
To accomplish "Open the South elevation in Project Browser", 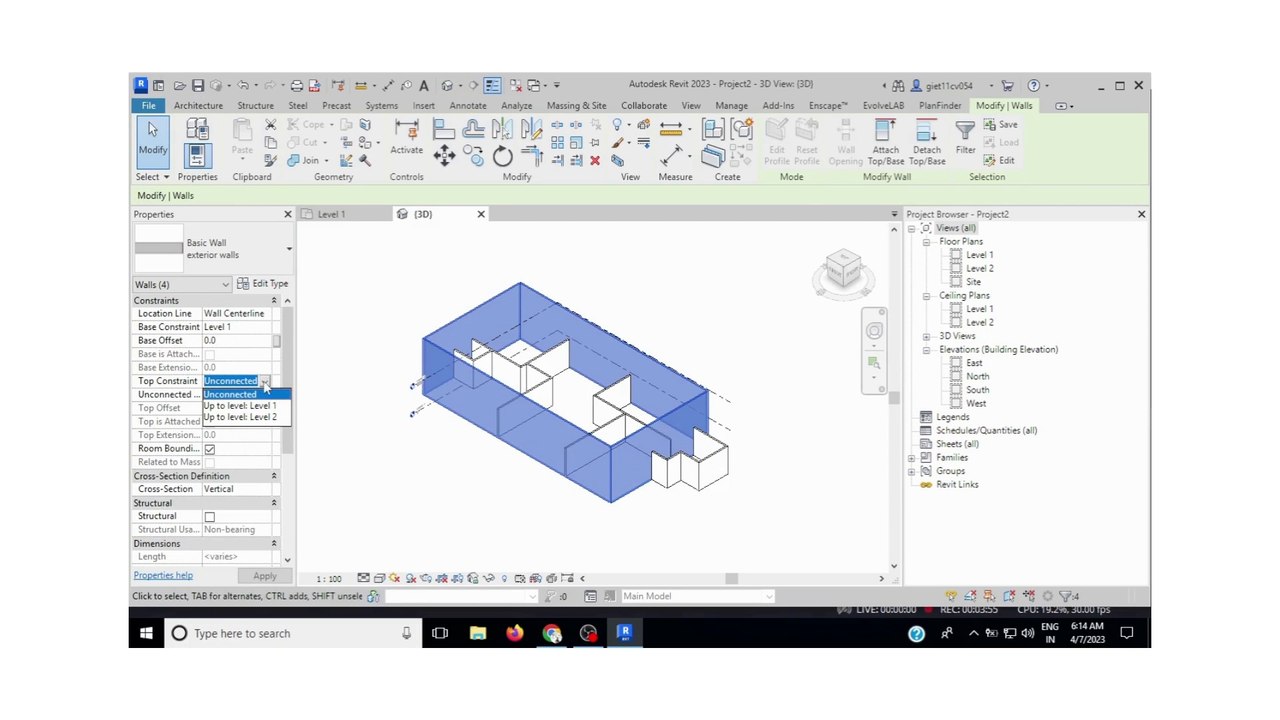I will tap(977, 390).
